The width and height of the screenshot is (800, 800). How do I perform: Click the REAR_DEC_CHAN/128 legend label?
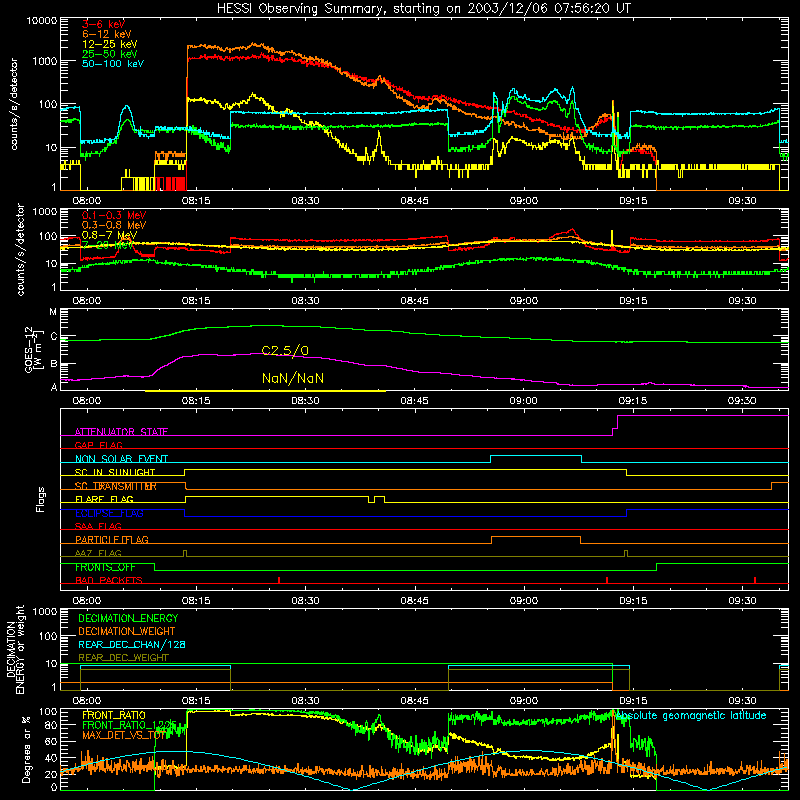(x=132, y=644)
